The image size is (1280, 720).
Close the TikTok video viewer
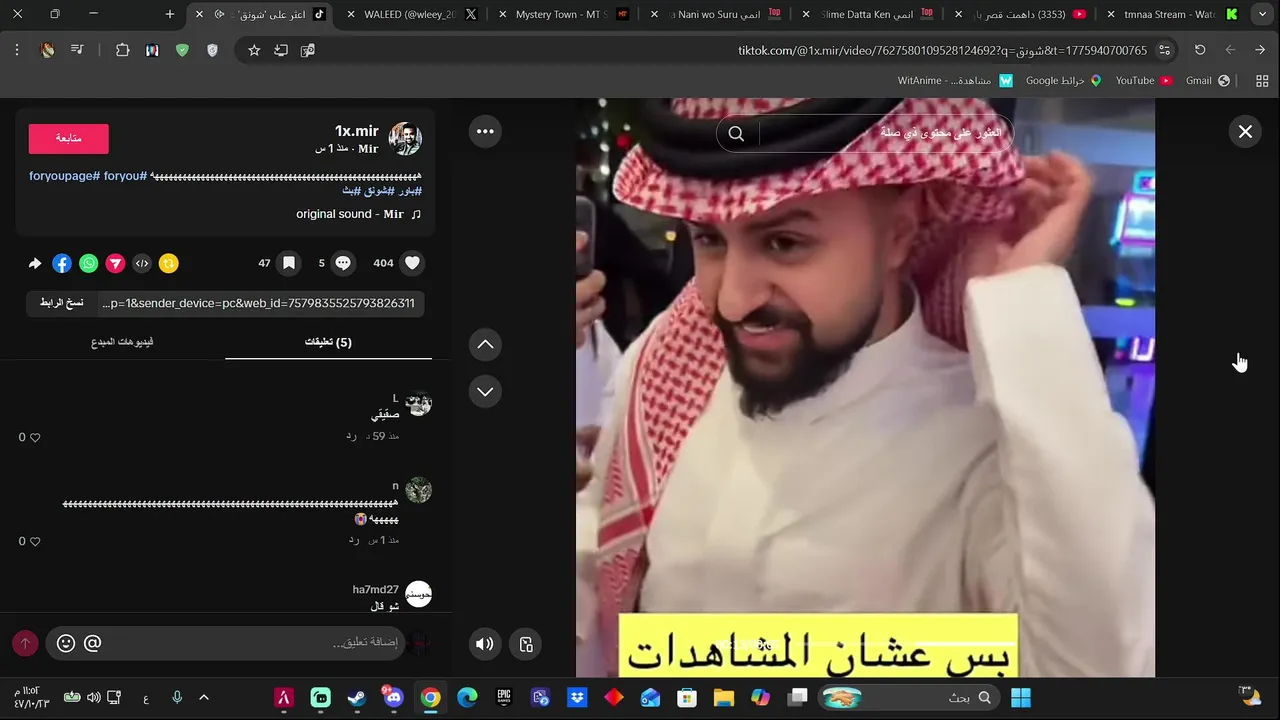click(1245, 131)
